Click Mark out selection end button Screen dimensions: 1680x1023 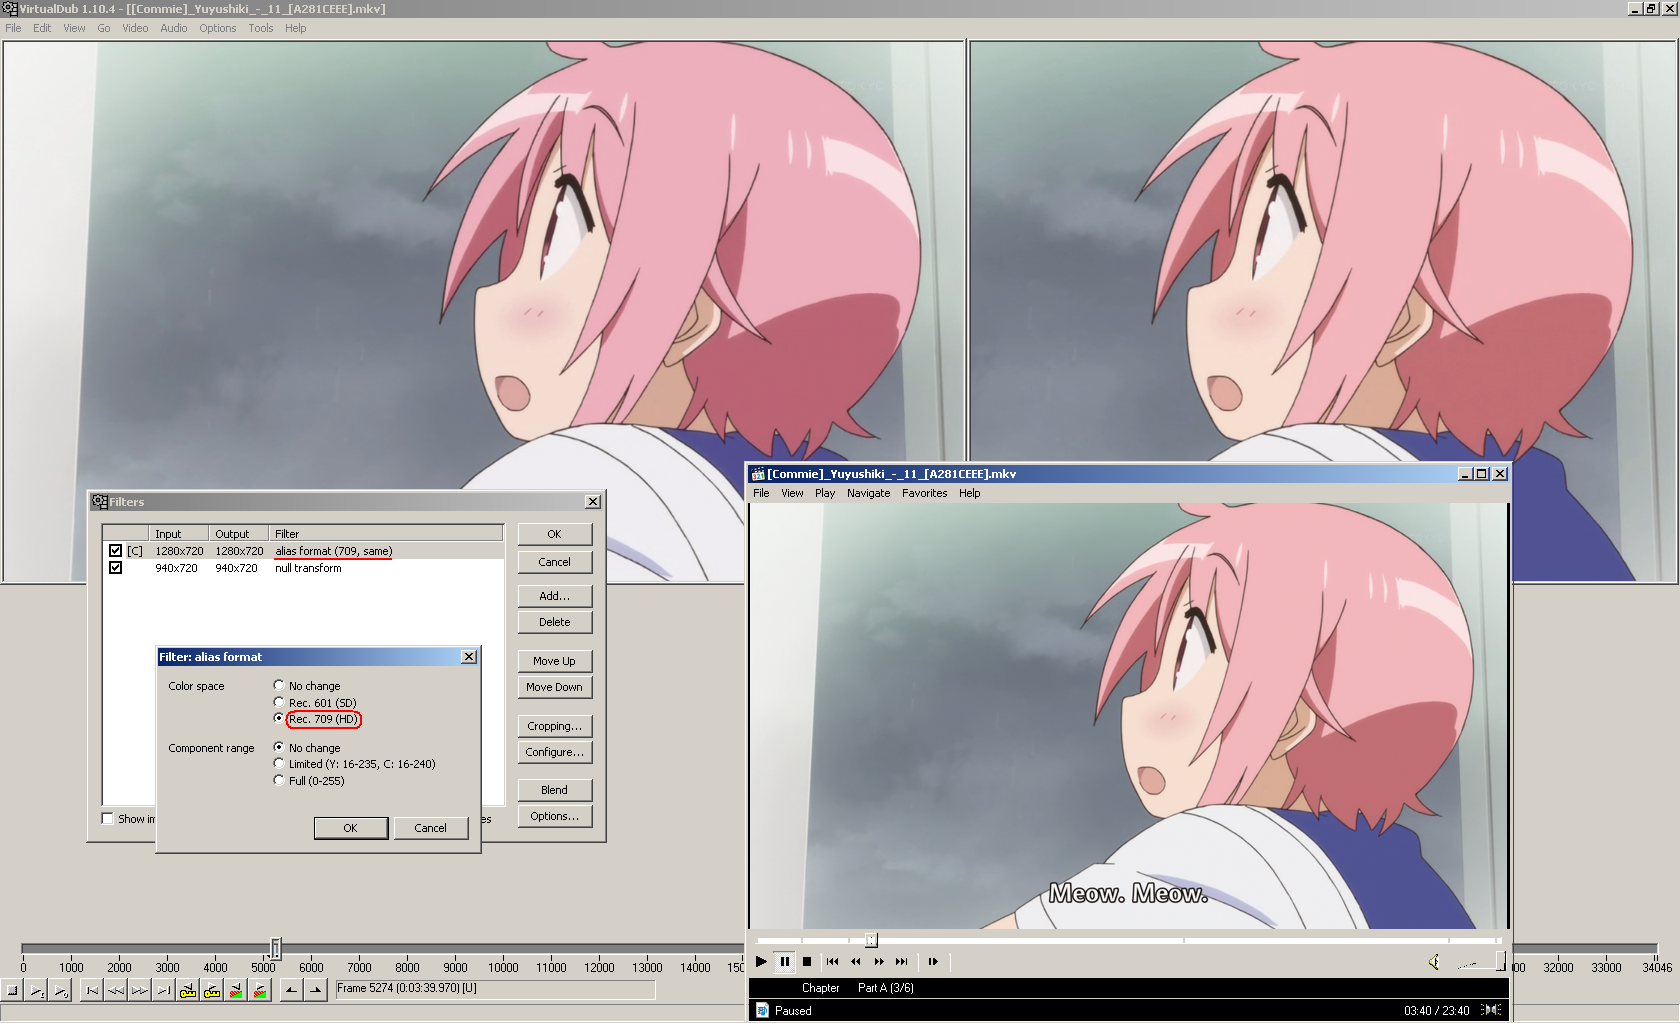tap(315, 990)
